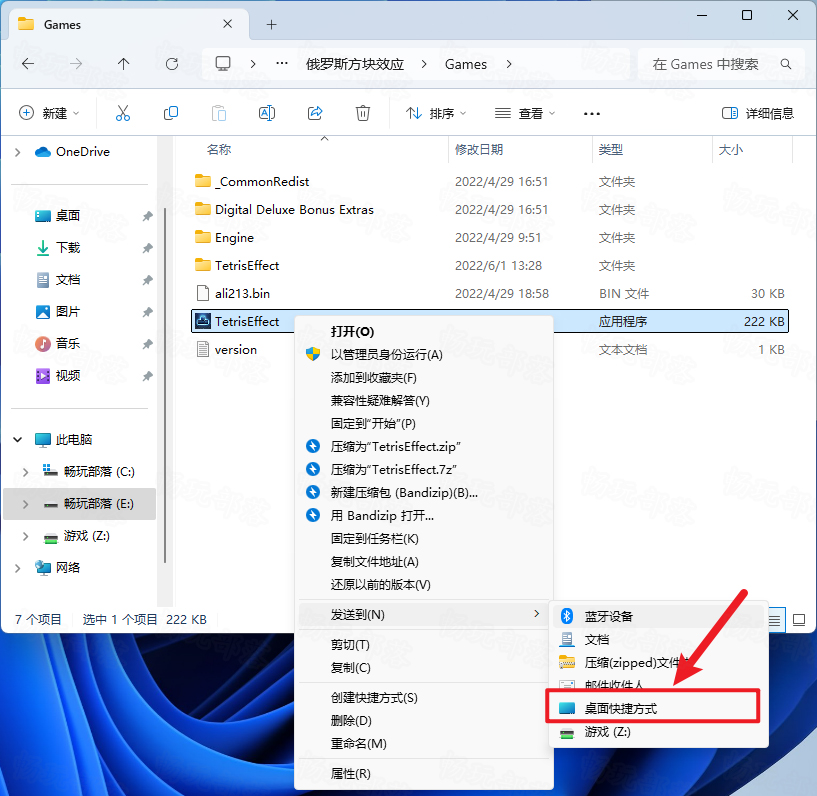Expand the 畅玩部落 (E:) drive node
Screen dimensions: 817x796
(26, 504)
